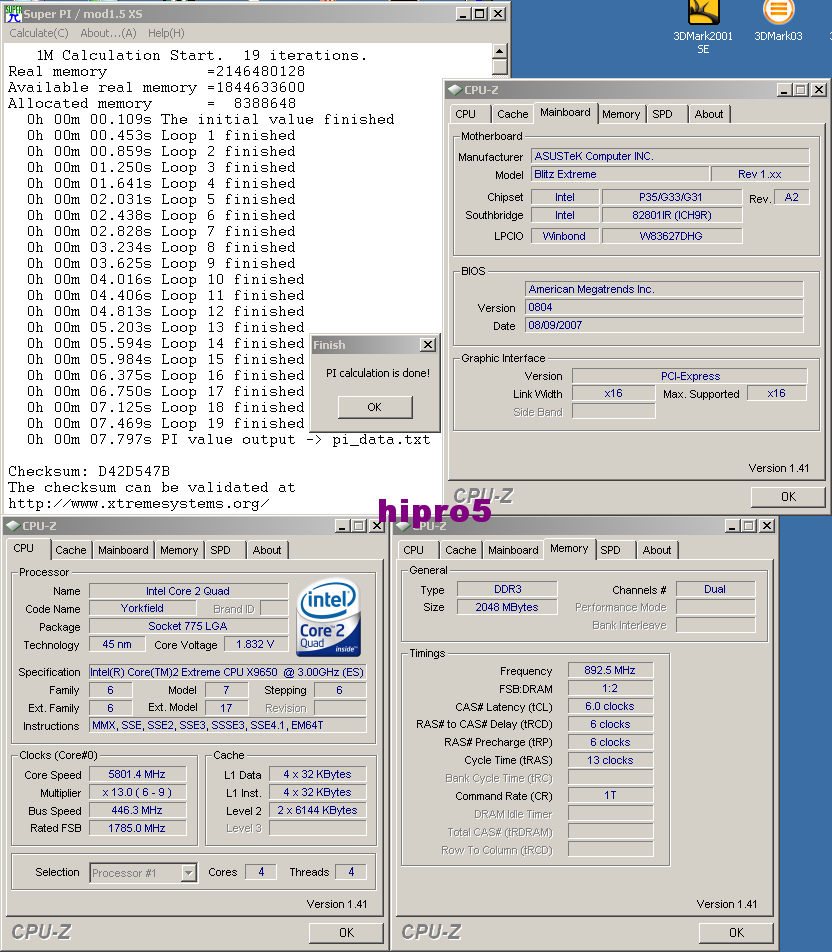Select About tab in Memory CPU-Z window
The image size is (832, 952).
(x=656, y=550)
